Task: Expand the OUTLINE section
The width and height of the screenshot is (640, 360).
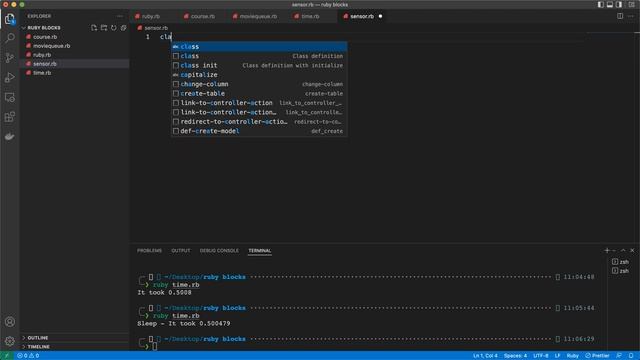Action: (38, 338)
